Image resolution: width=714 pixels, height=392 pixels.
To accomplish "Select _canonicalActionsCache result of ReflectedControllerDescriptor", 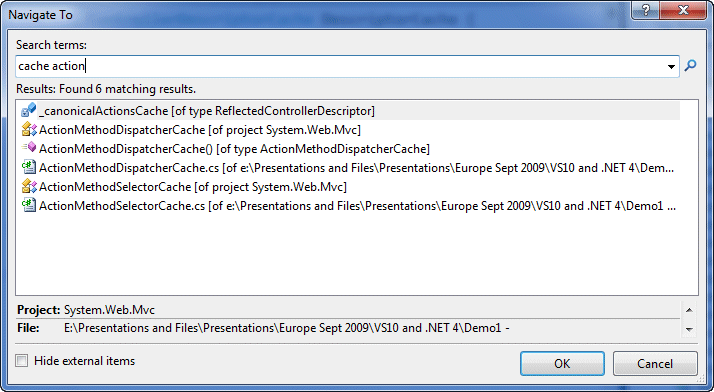I will coord(350,111).
